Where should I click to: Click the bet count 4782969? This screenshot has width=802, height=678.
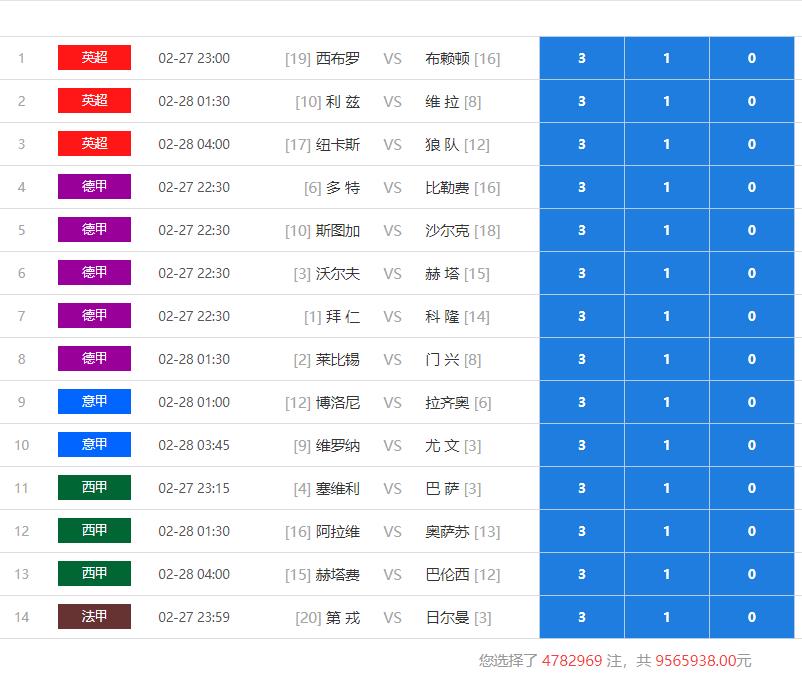572,660
